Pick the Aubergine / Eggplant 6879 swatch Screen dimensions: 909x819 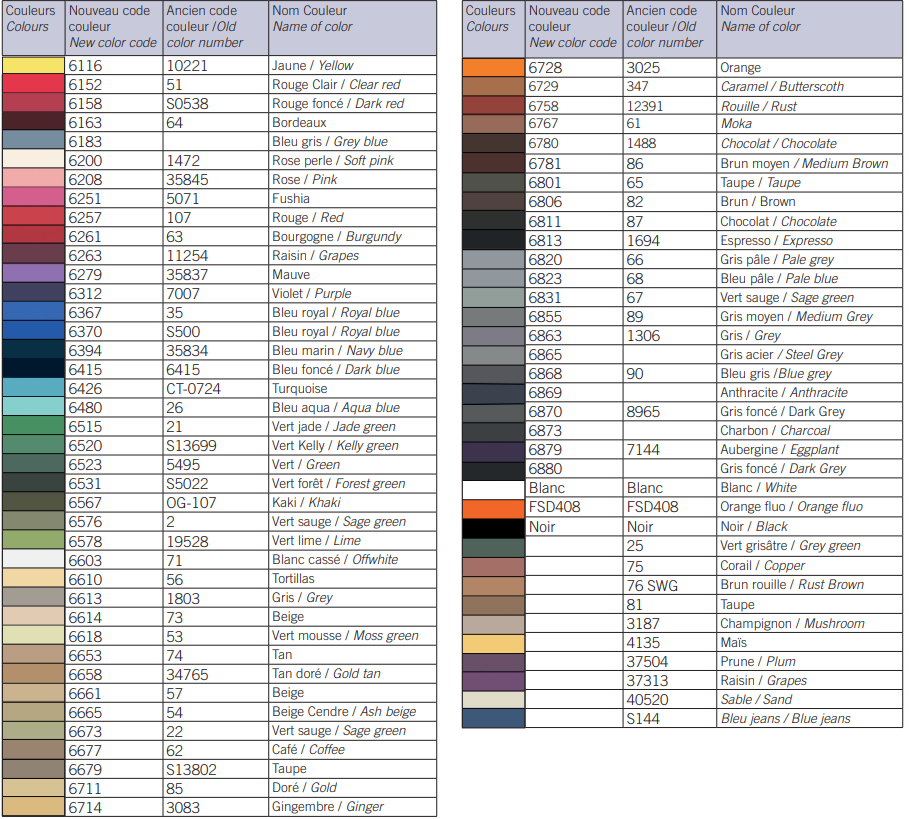click(x=493, y=450)
